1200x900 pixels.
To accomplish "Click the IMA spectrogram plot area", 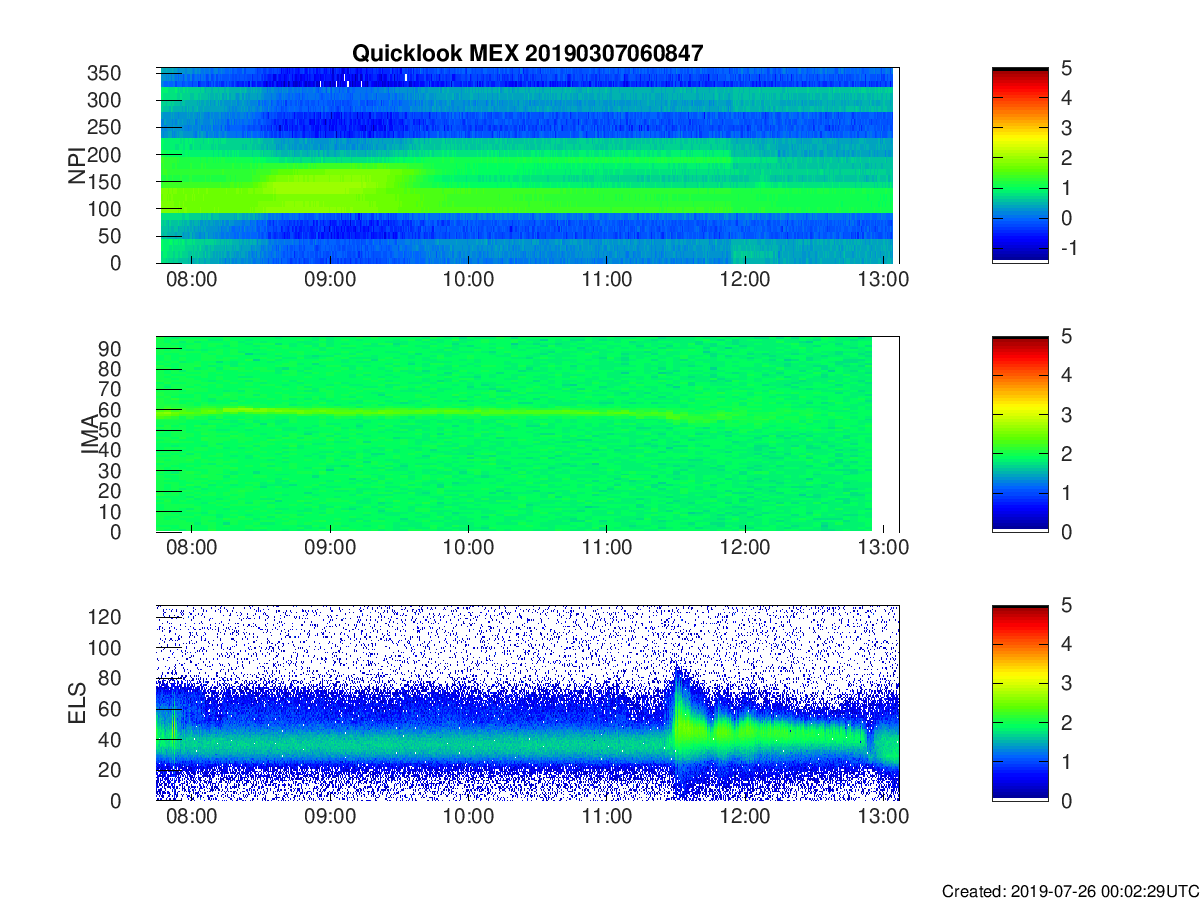I will pyautogui.click(x=528, y=434).
